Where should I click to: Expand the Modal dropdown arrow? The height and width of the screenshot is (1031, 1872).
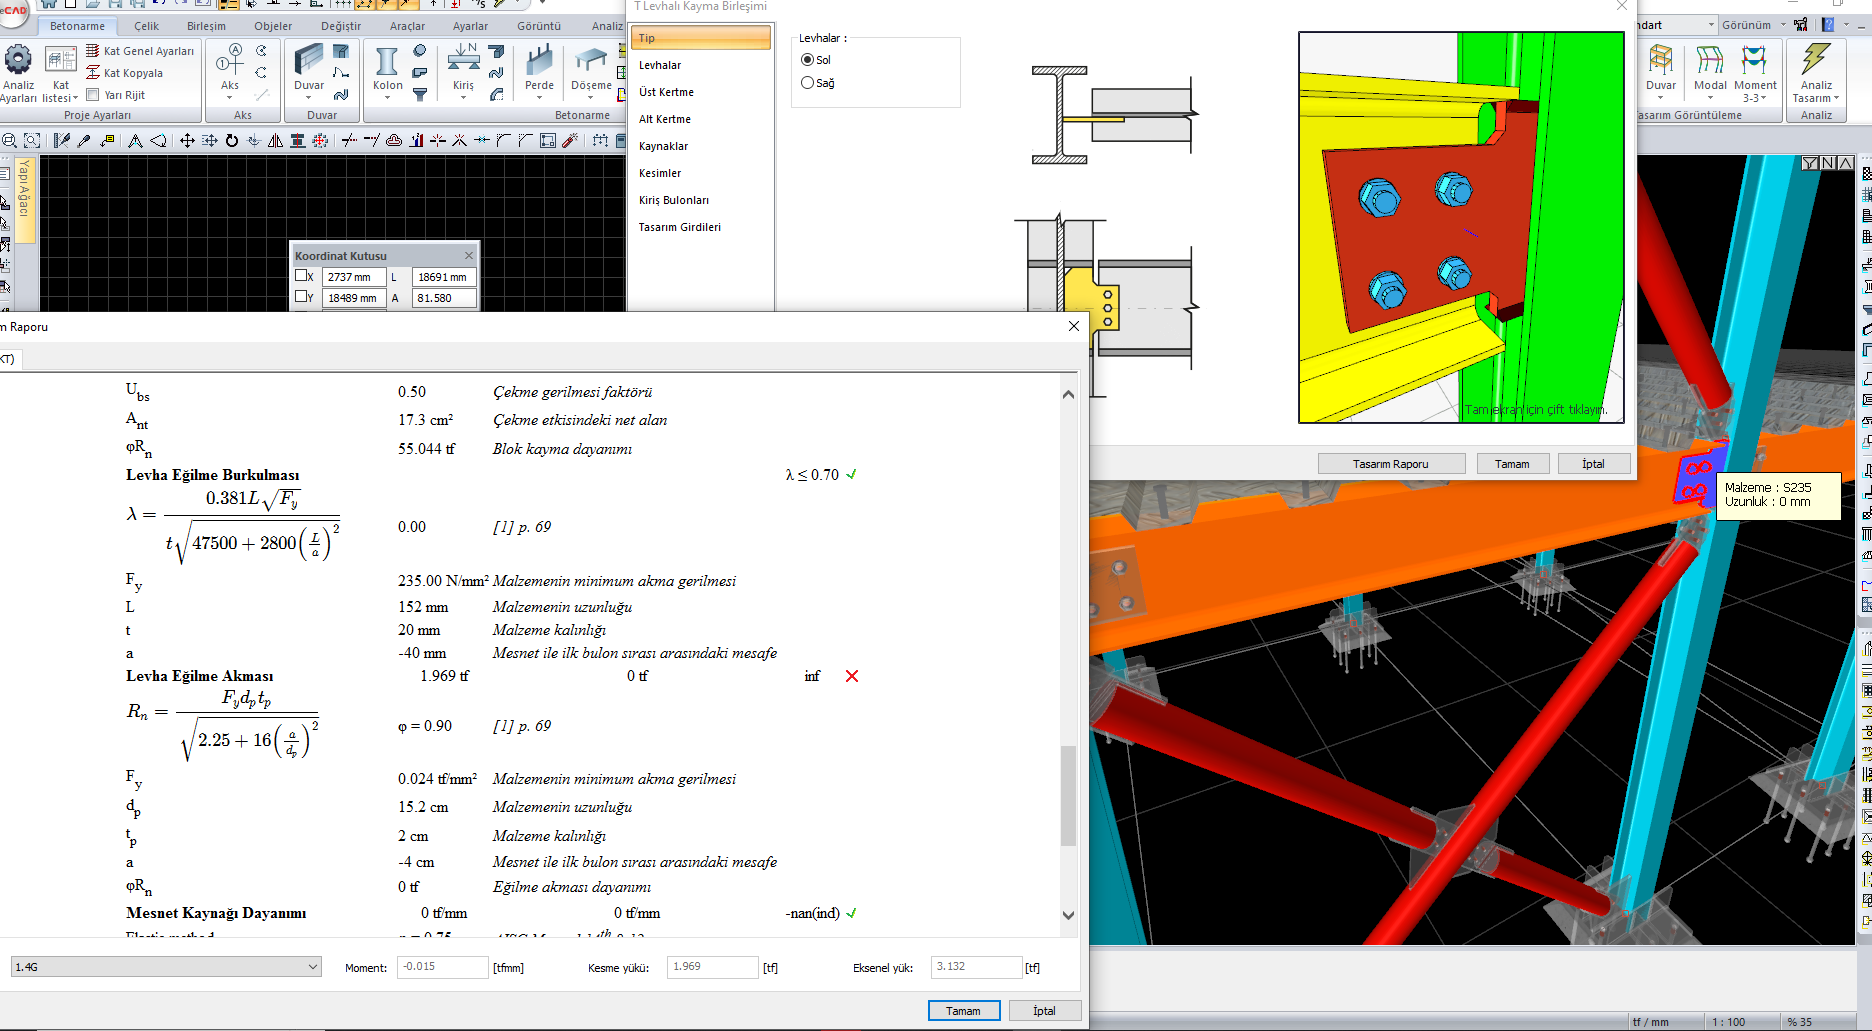pos(1710,98)
